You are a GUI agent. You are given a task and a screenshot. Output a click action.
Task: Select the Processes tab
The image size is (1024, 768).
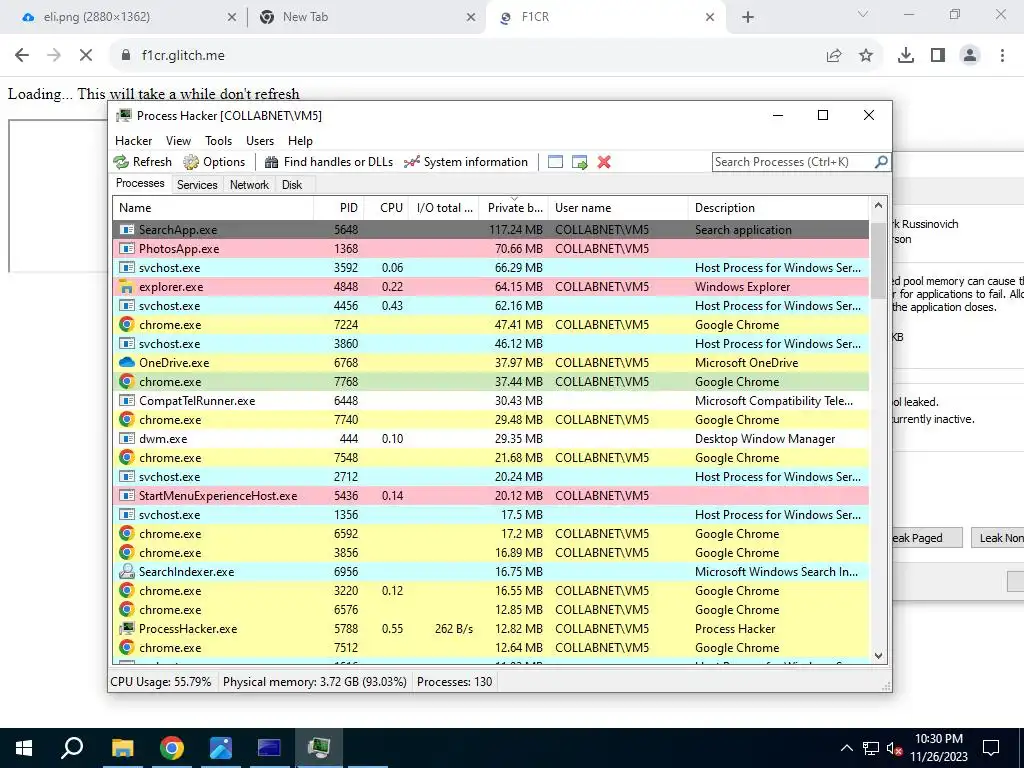click(x=140, y=183)
